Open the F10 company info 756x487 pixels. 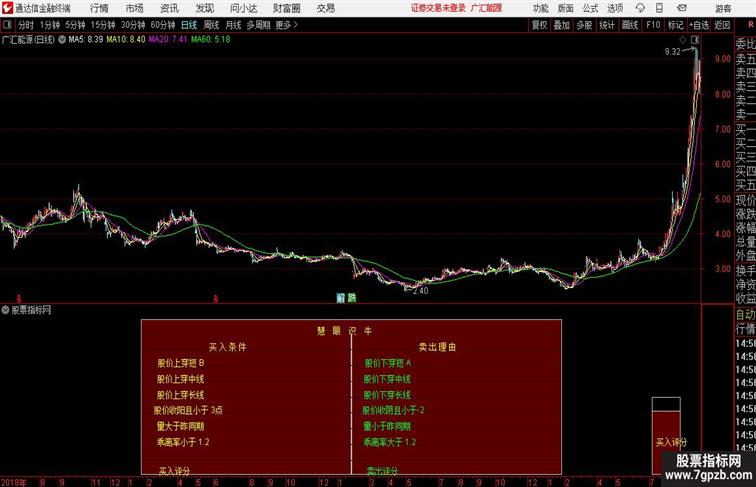pos(653,25)
